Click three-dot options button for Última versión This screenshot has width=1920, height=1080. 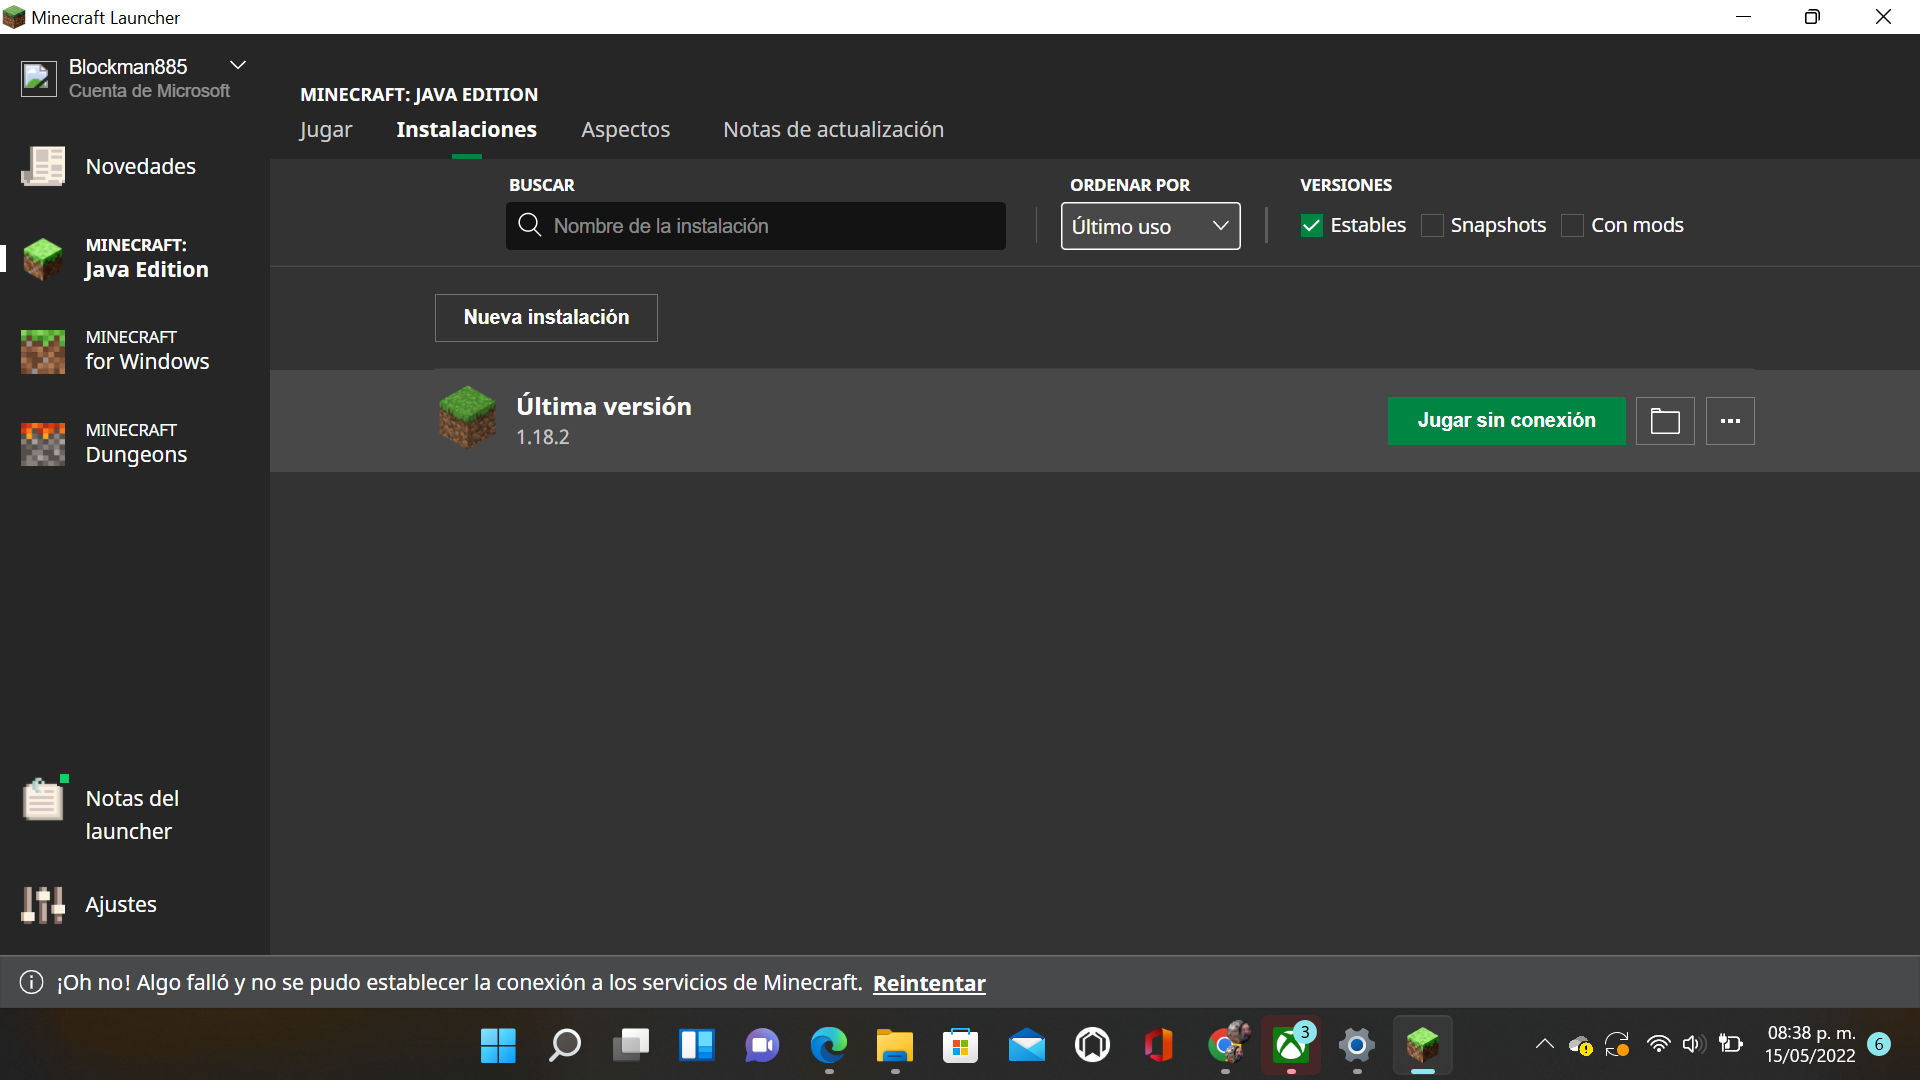(x=1730, y=421)
